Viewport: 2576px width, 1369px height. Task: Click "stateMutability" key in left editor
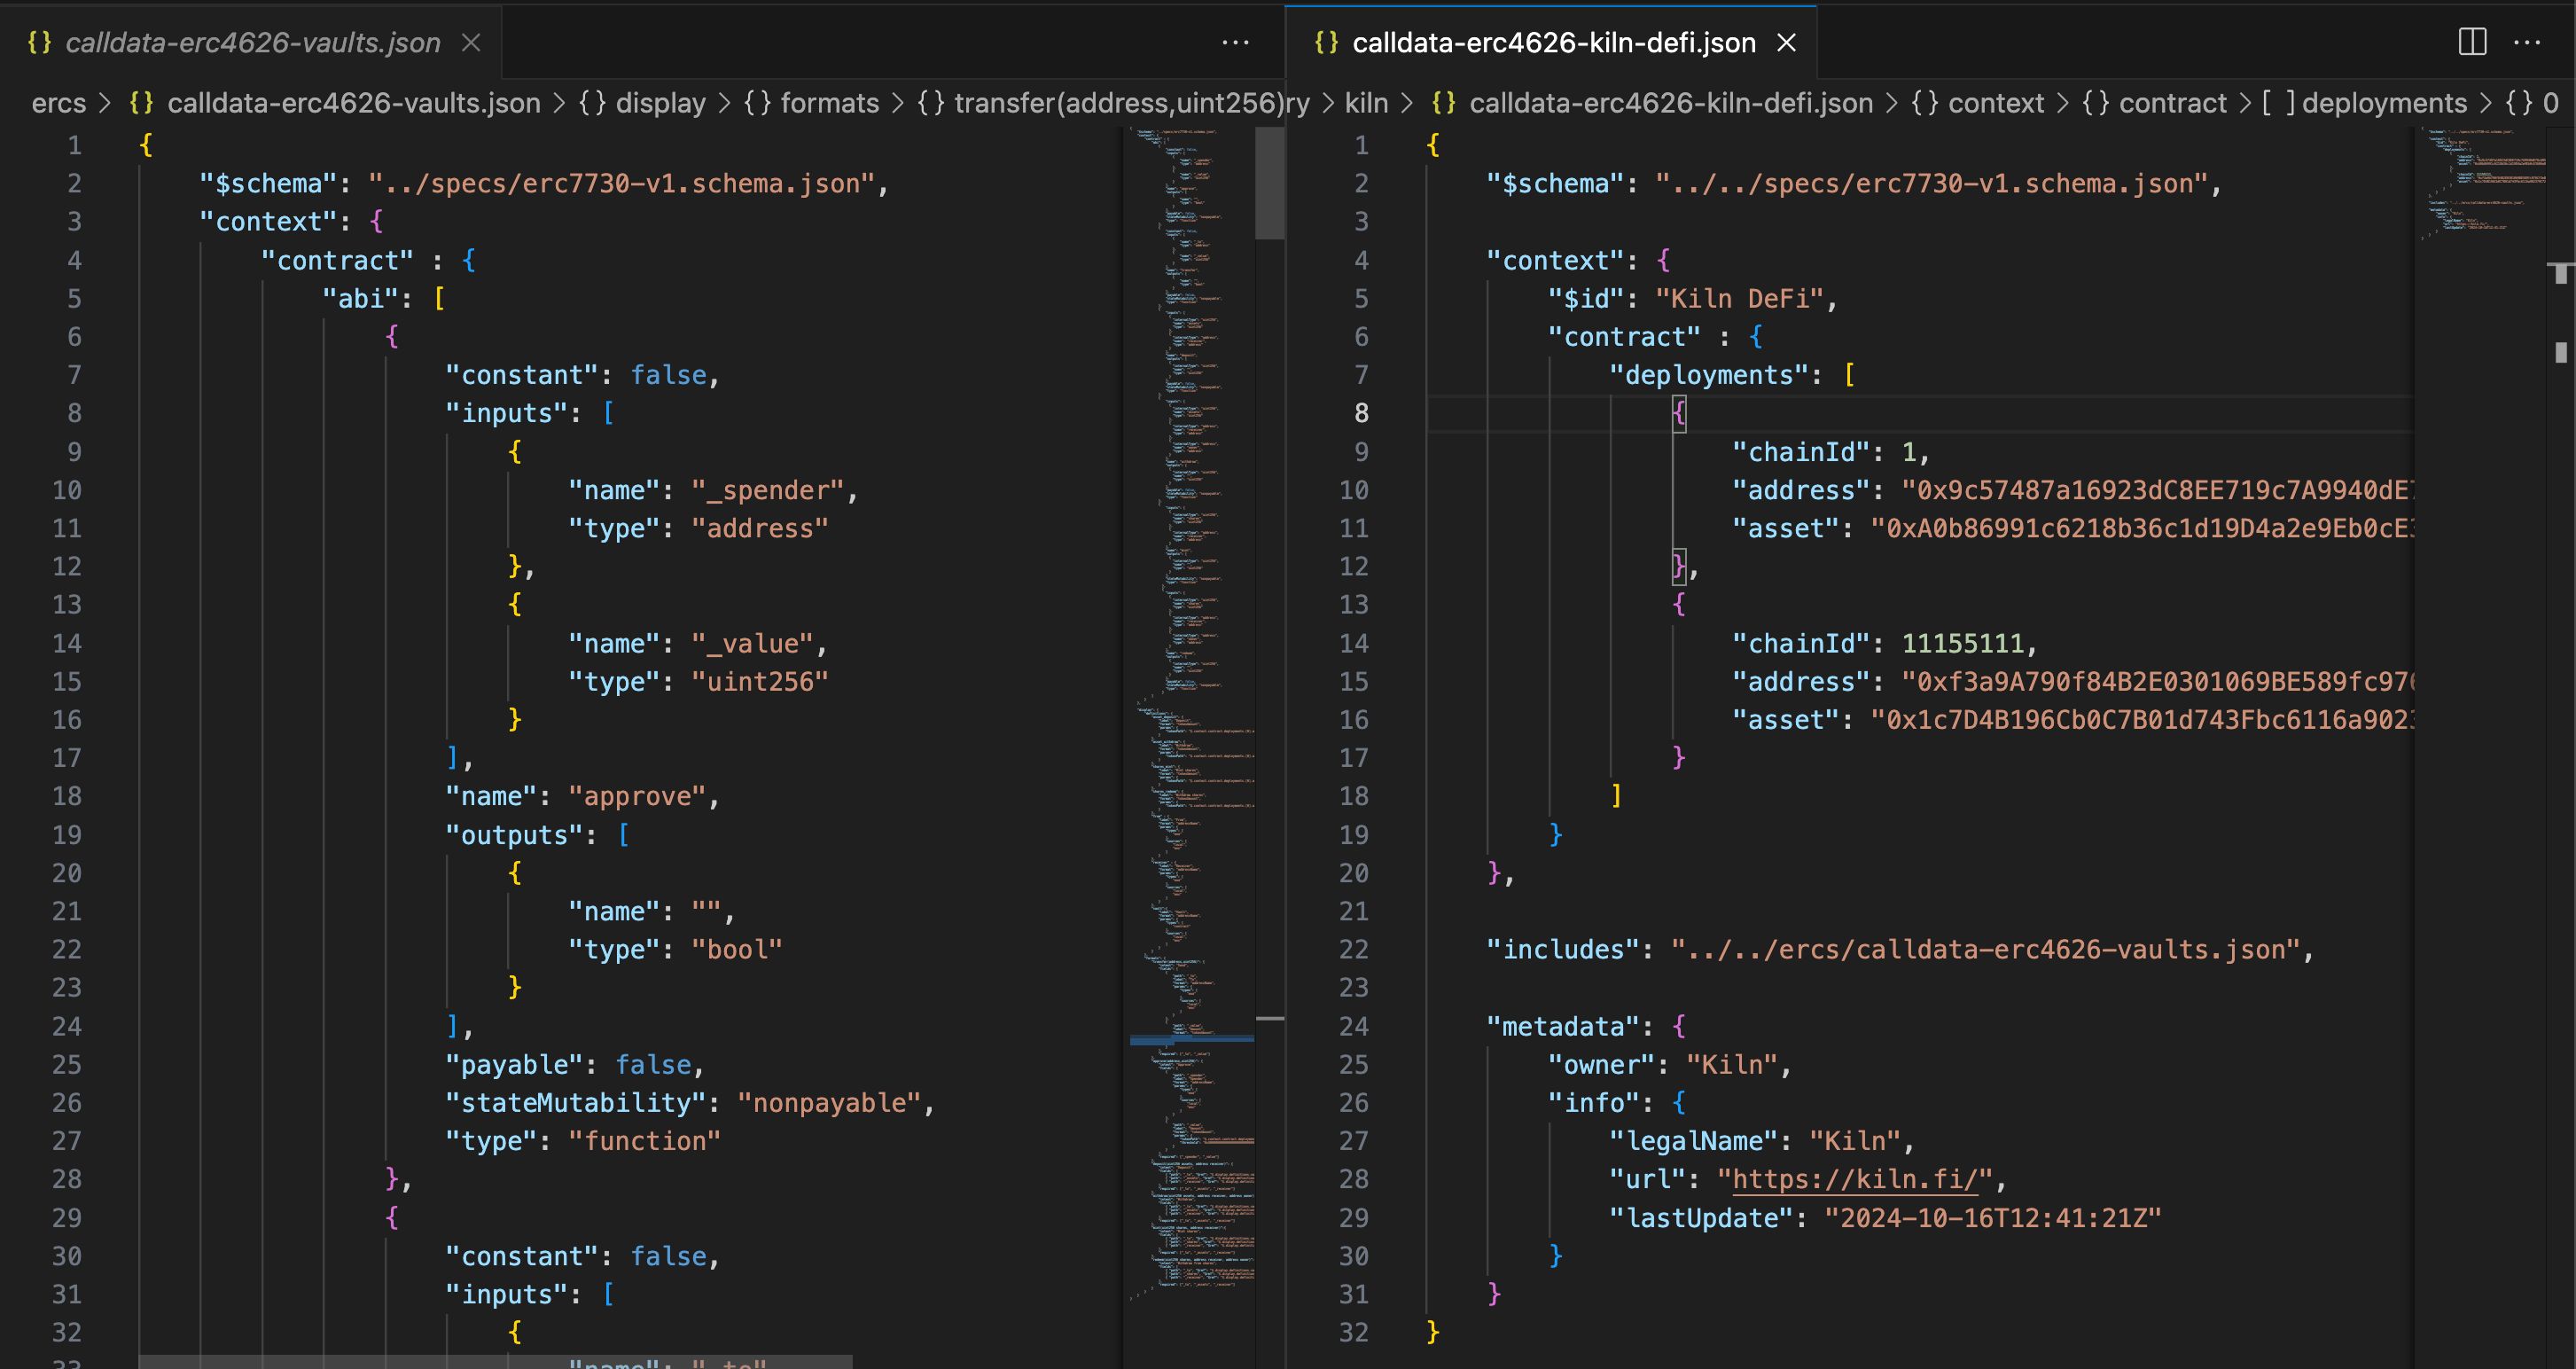coord(582,1102)
